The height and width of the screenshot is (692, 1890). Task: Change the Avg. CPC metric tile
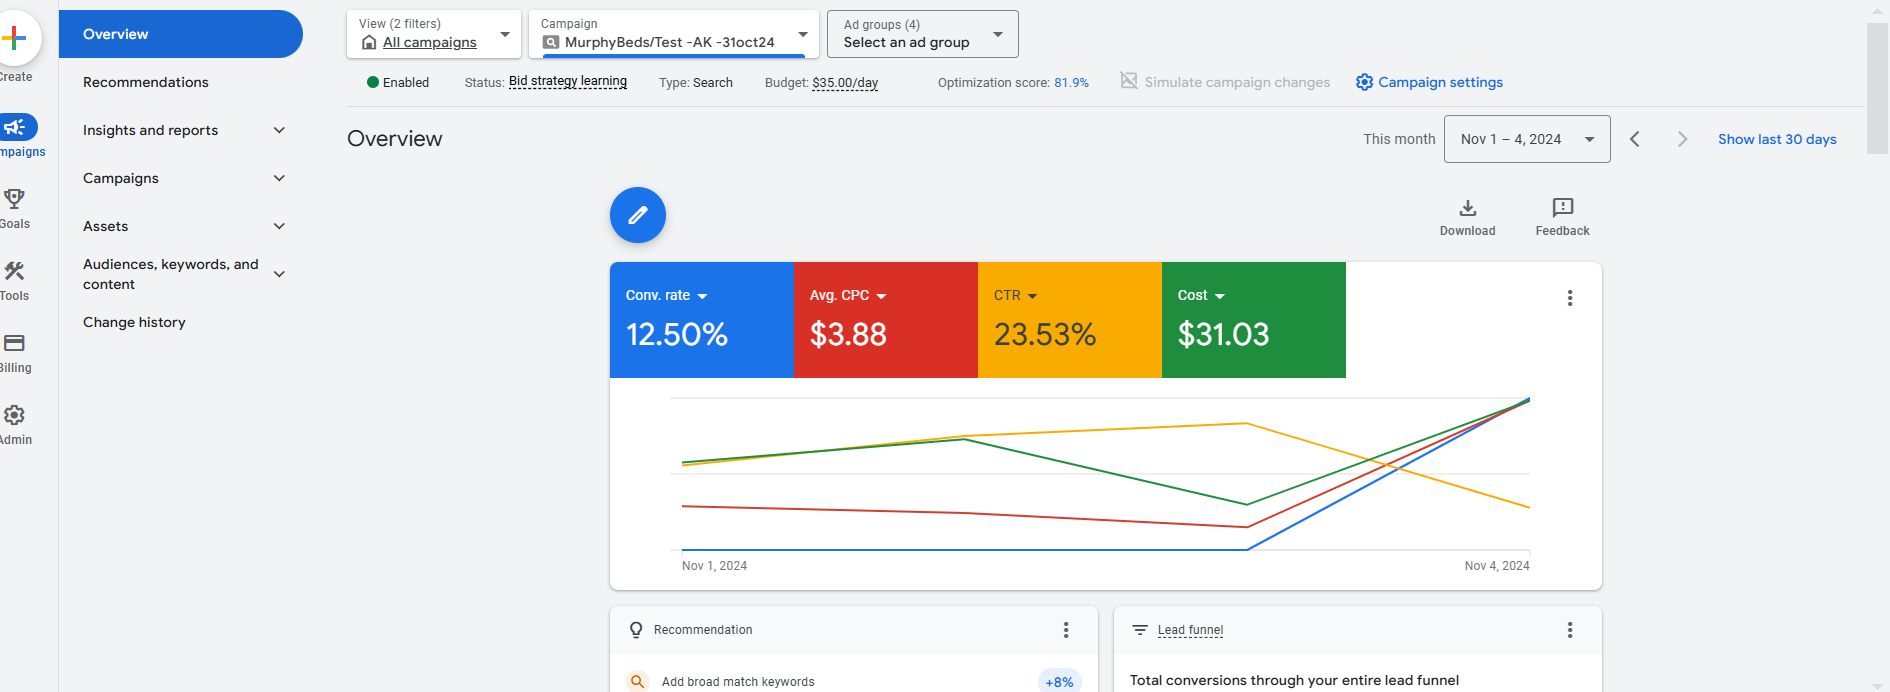pyautogui.click(x=848, y=296)
